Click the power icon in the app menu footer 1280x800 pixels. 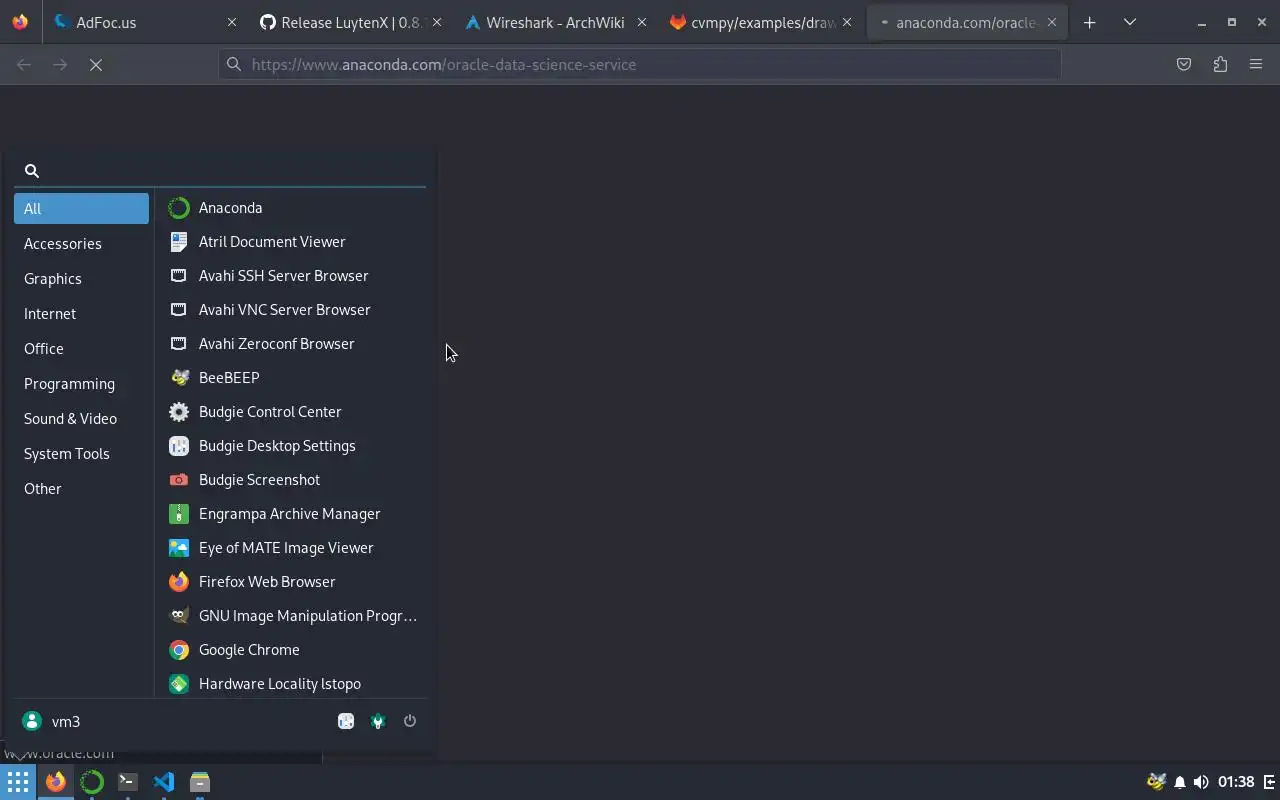tap(410, 721)
